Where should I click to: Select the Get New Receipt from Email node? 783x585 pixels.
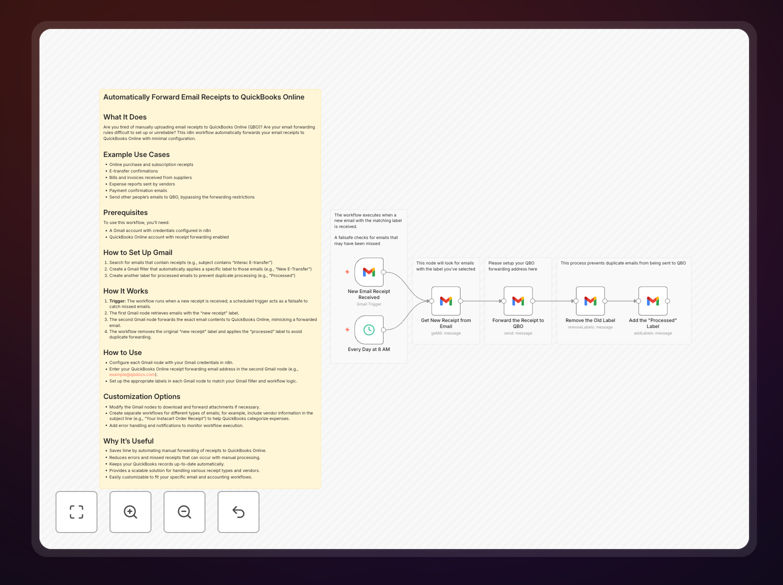click(446, 301)
